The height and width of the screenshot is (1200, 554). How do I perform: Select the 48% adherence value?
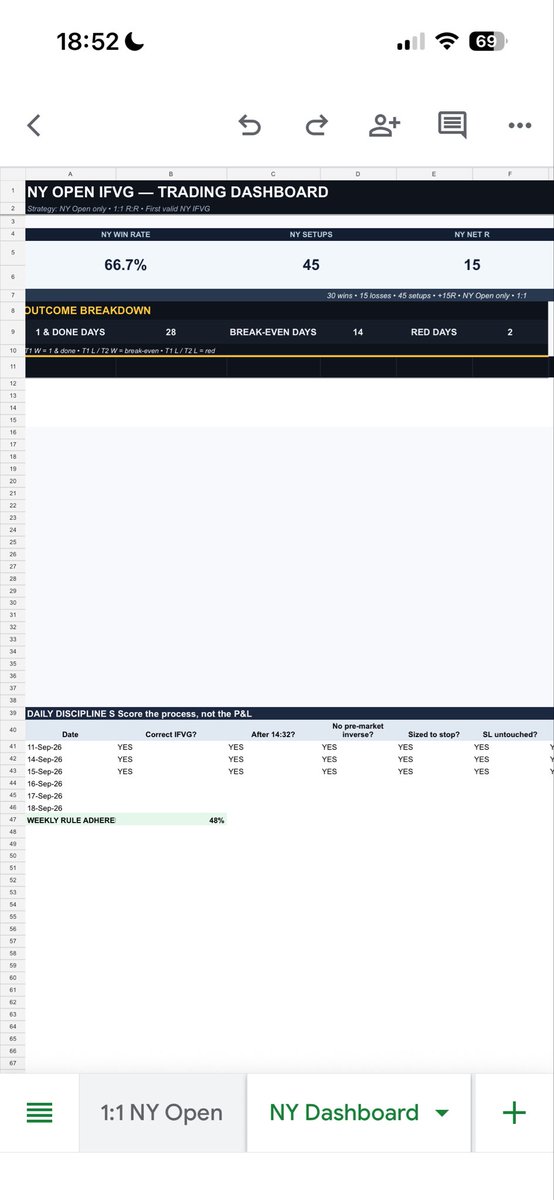click(x=172, y=820)
